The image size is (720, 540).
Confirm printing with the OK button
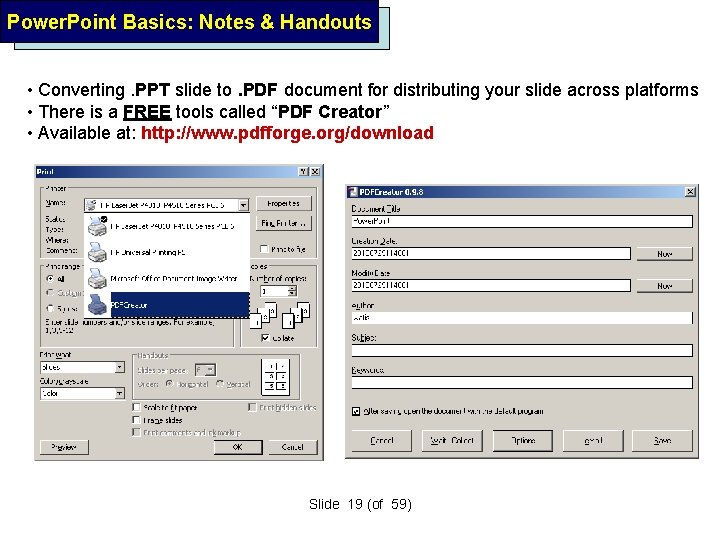[x=238, y=447]
